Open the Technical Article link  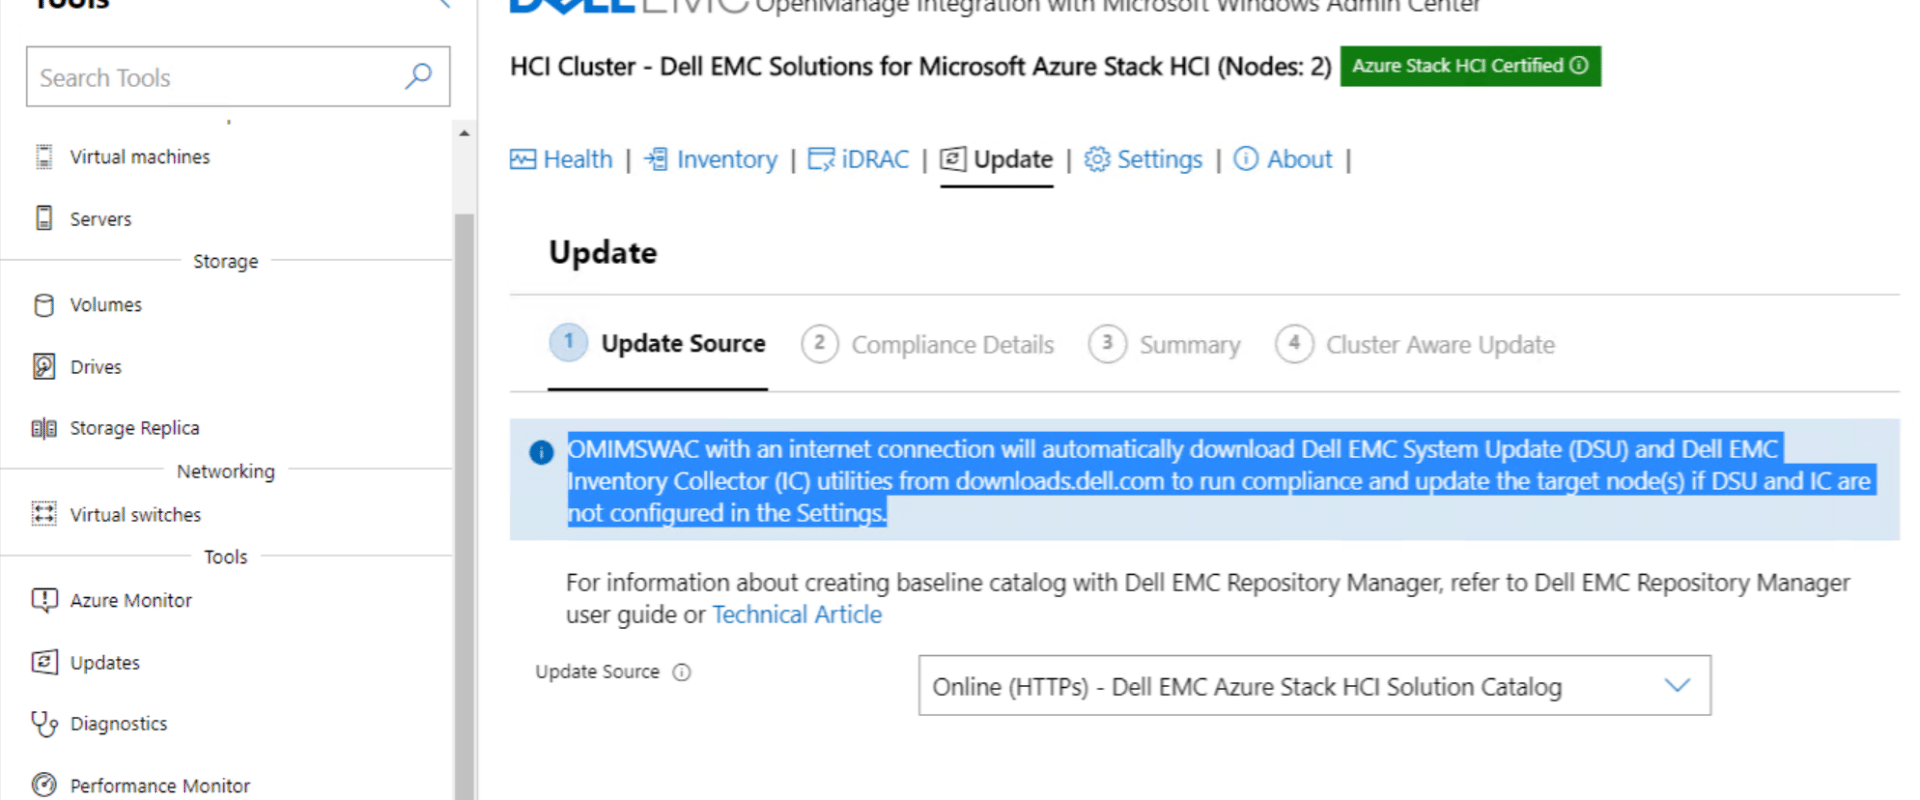797,614
